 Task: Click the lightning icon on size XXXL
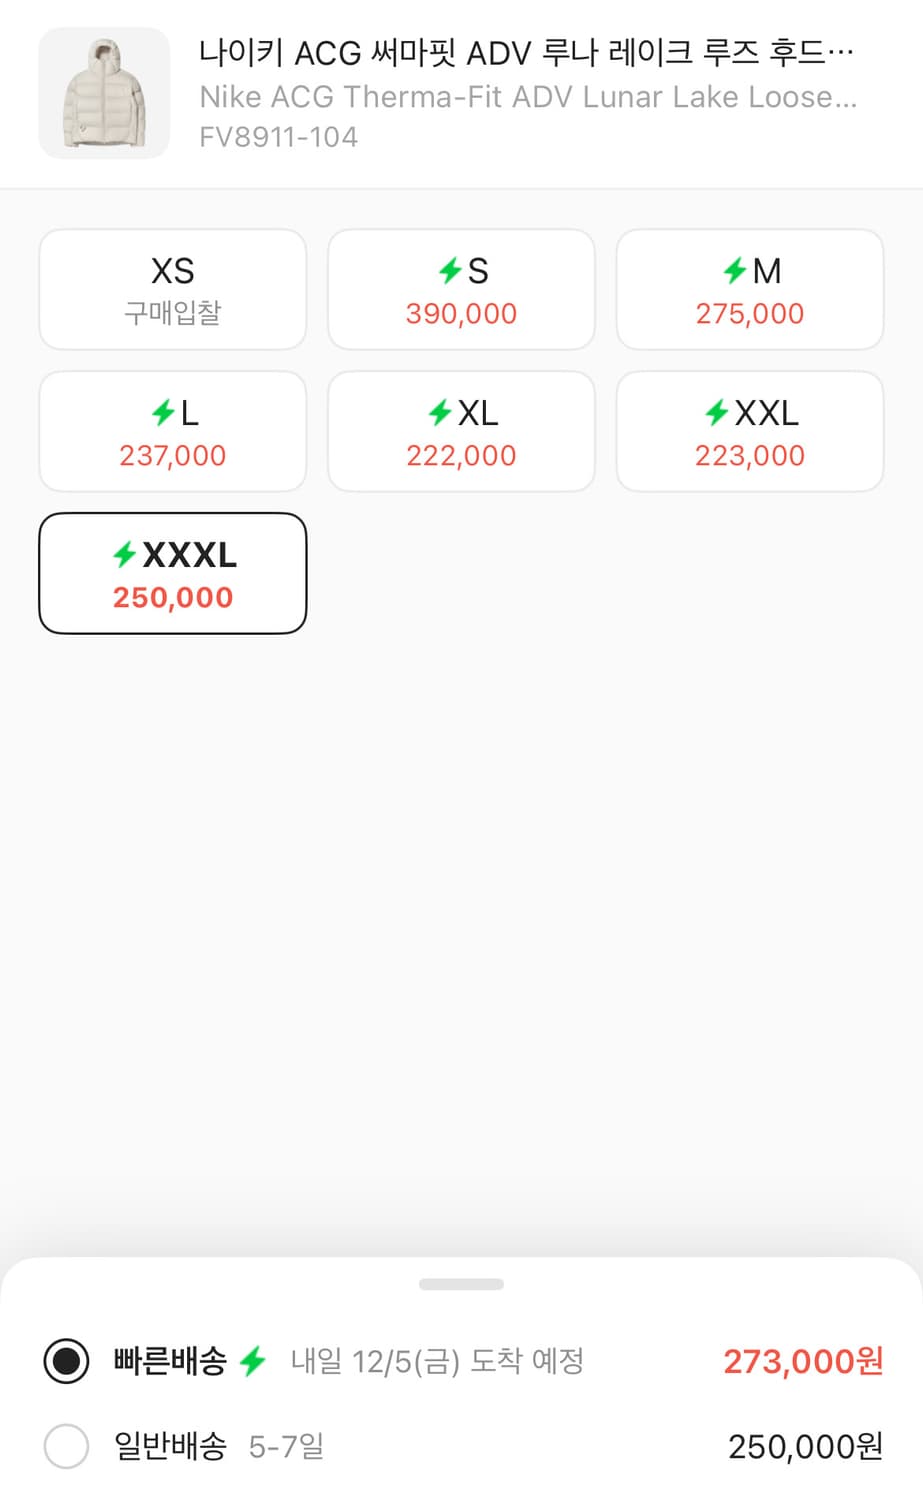tap(124, 554)
